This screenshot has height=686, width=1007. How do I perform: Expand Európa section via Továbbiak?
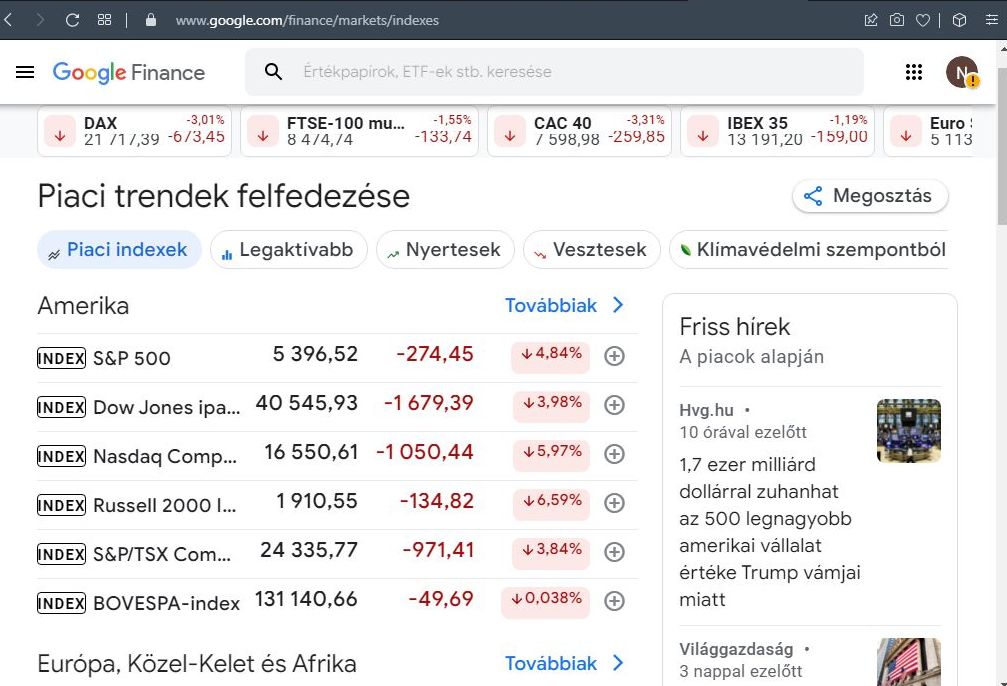tap(565, 663)
